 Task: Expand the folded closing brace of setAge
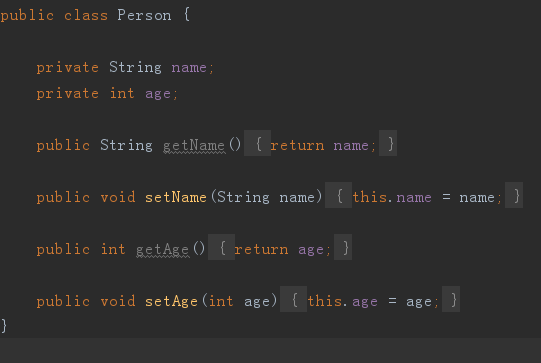point(451,299)
